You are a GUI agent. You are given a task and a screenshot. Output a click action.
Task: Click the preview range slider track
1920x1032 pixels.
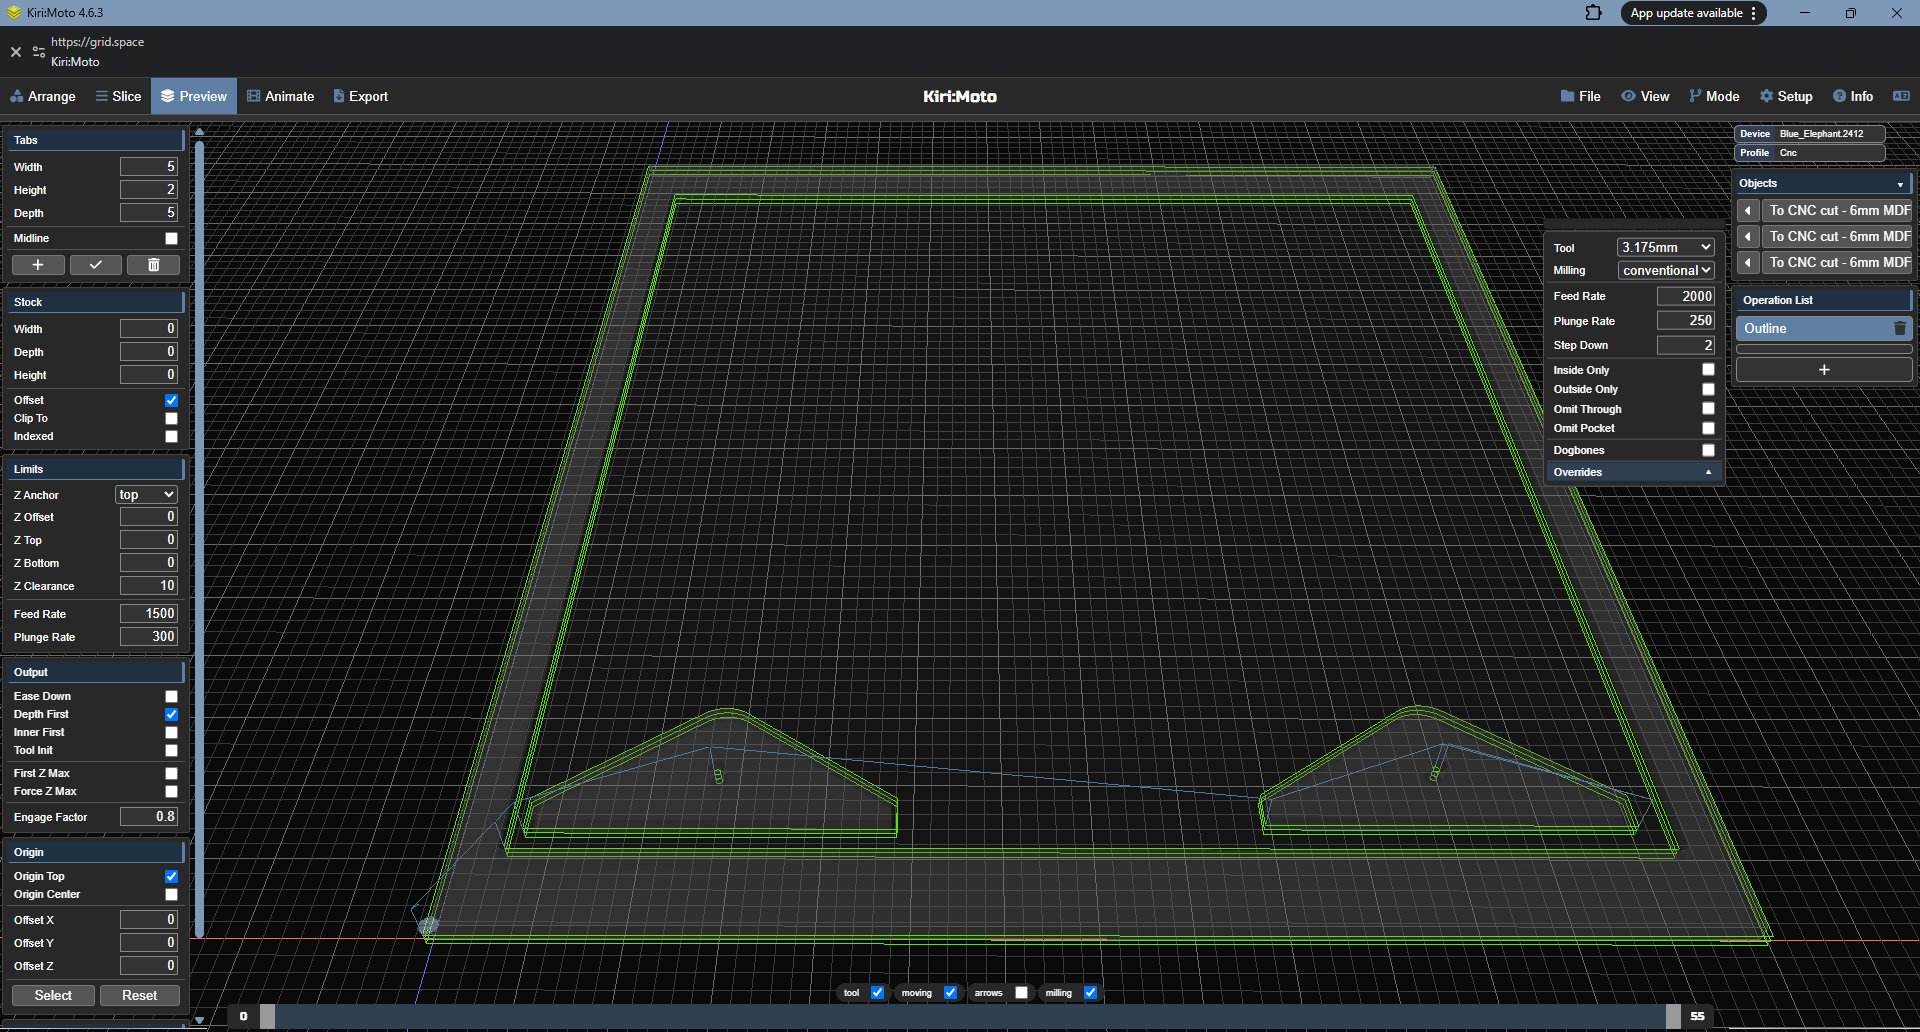click(970, 1016)
